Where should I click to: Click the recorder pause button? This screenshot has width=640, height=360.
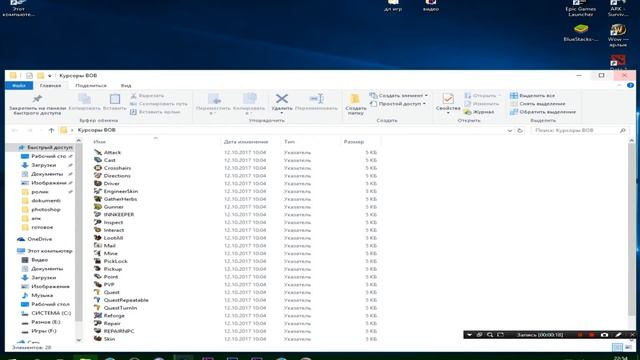click(x=580, y=335)
